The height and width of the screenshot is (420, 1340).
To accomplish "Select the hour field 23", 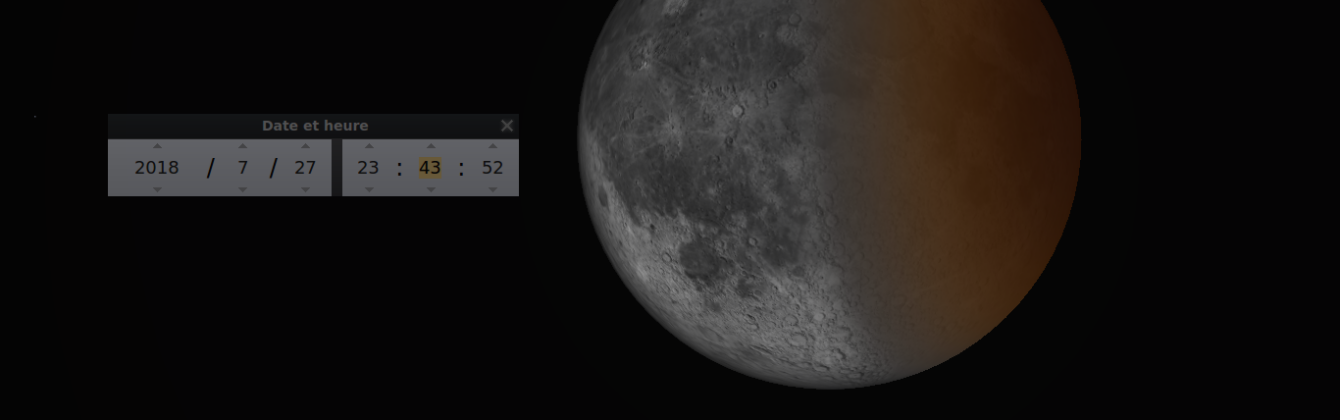I will 368,168.
